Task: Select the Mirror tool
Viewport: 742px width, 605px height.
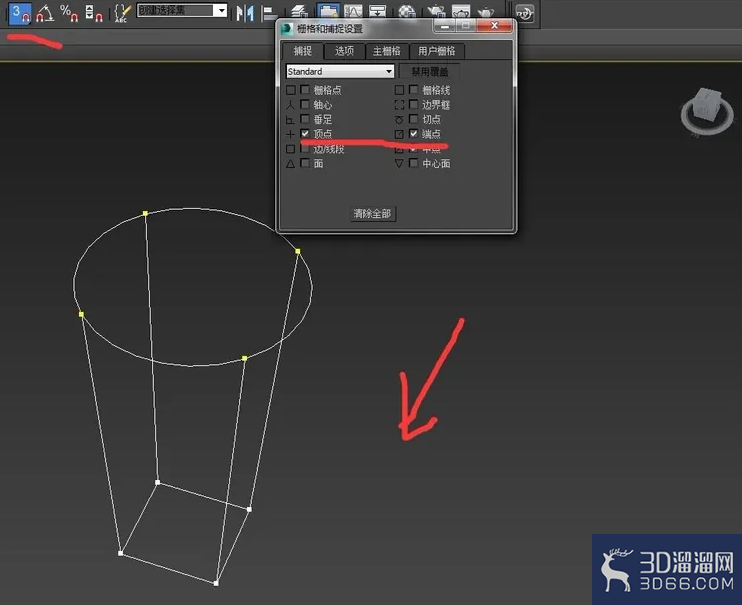Action: pos(245,13)
